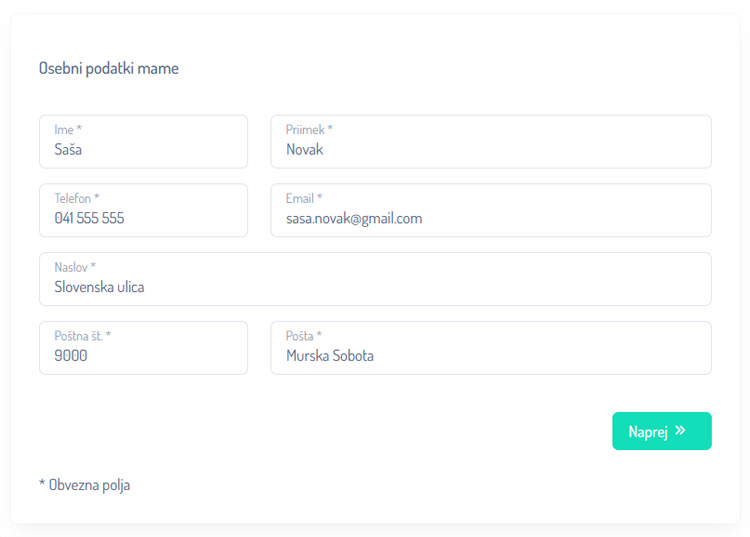The width and height of the screenshot is (750, 537).
Task: Place cursor on surname "Novak"
Action: tap(305, 150)
